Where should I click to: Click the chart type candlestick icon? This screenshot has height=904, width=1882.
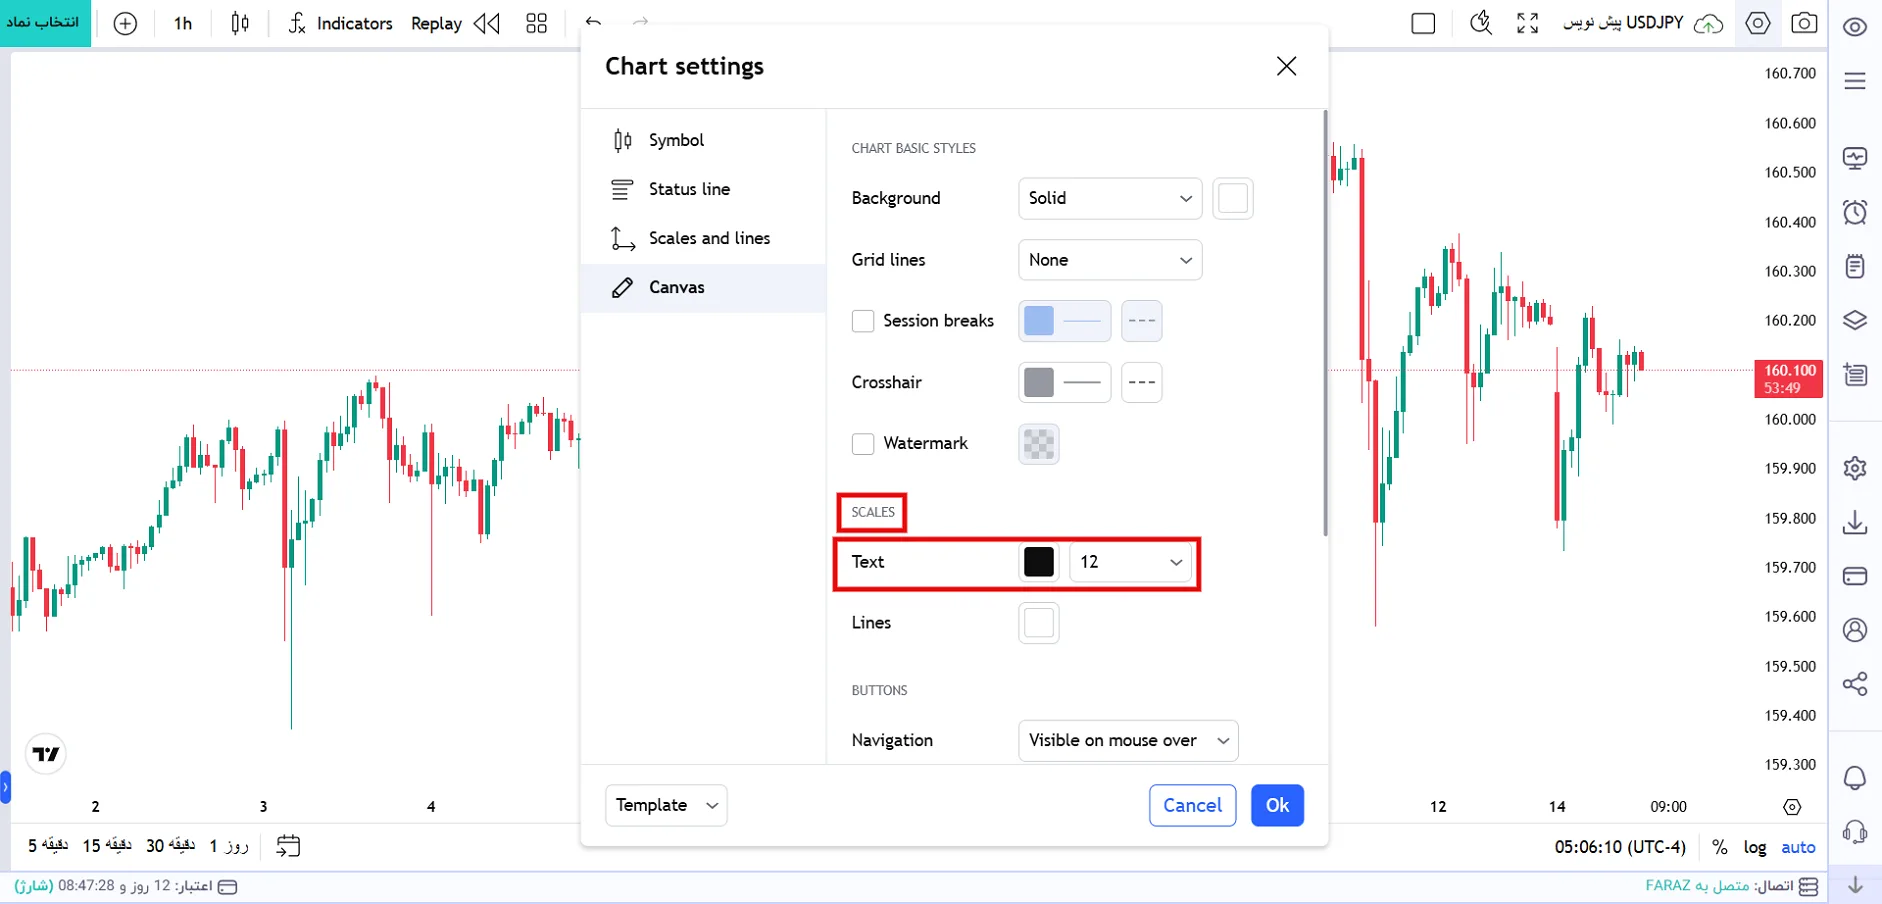240,23
